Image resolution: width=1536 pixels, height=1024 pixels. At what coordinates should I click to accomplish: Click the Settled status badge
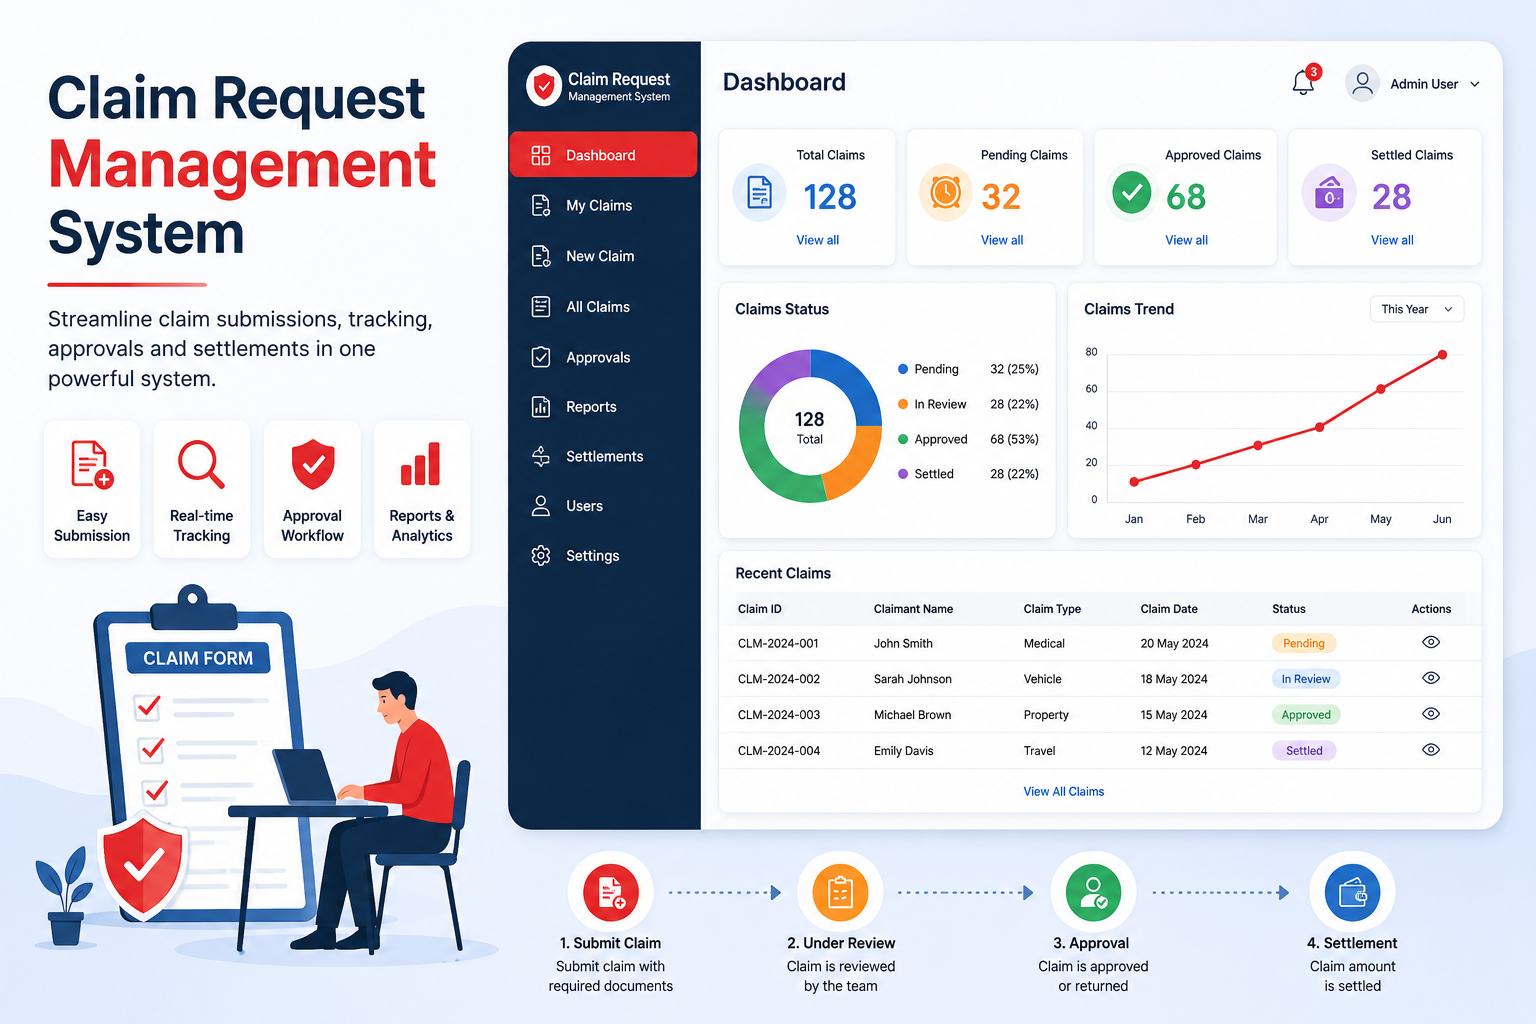(x=1304, y=751)
